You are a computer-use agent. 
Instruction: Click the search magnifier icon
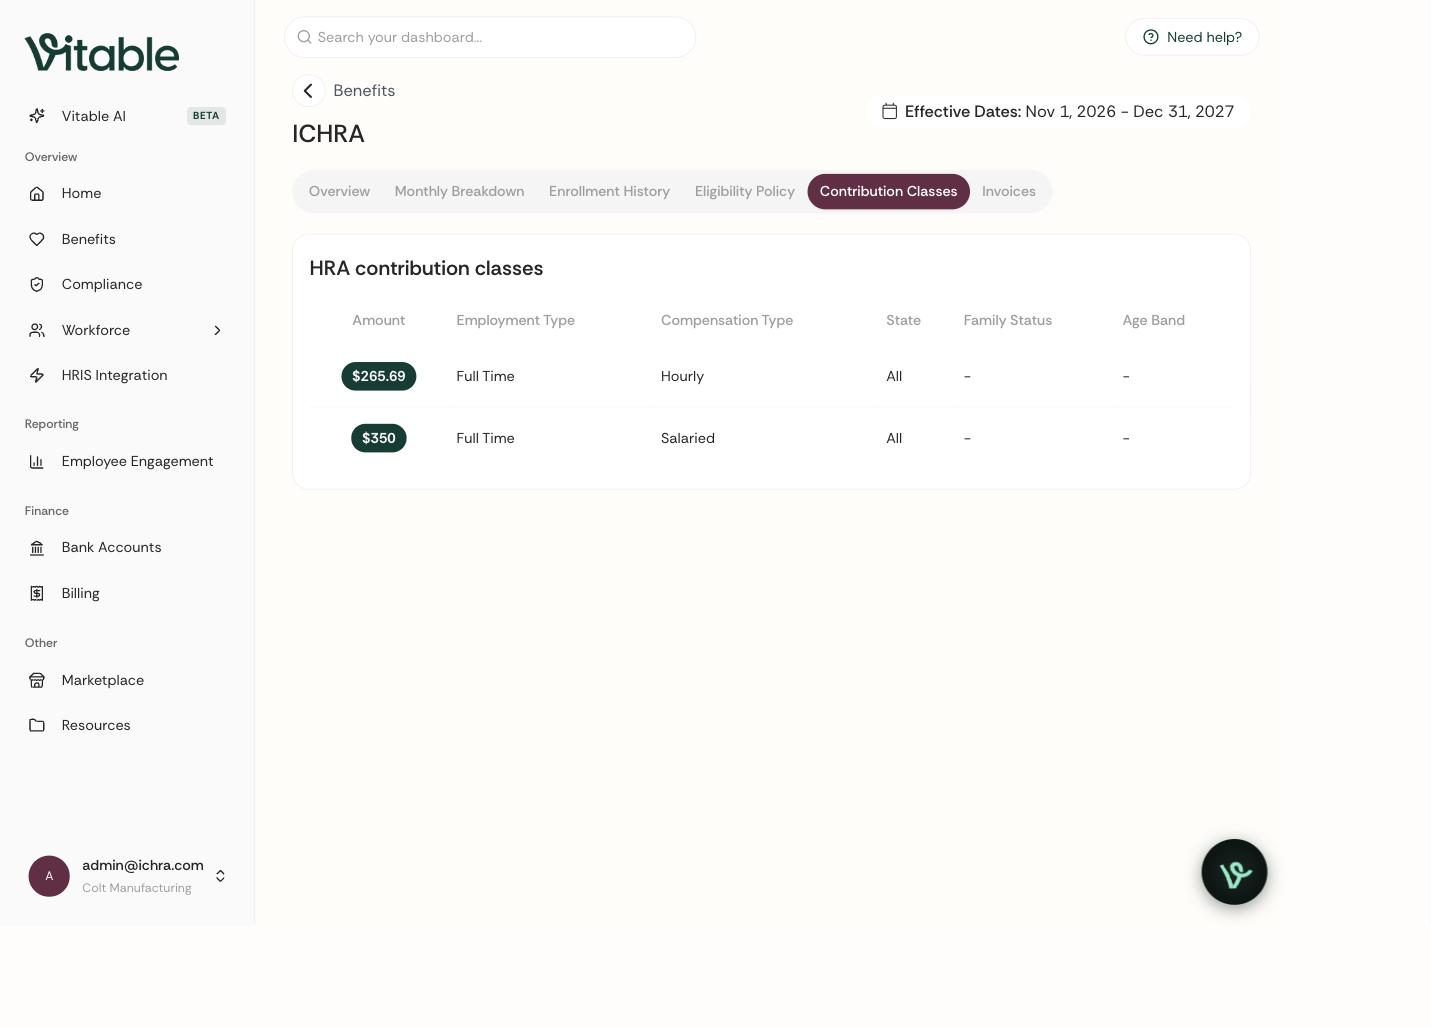click(x=304, y=37)
